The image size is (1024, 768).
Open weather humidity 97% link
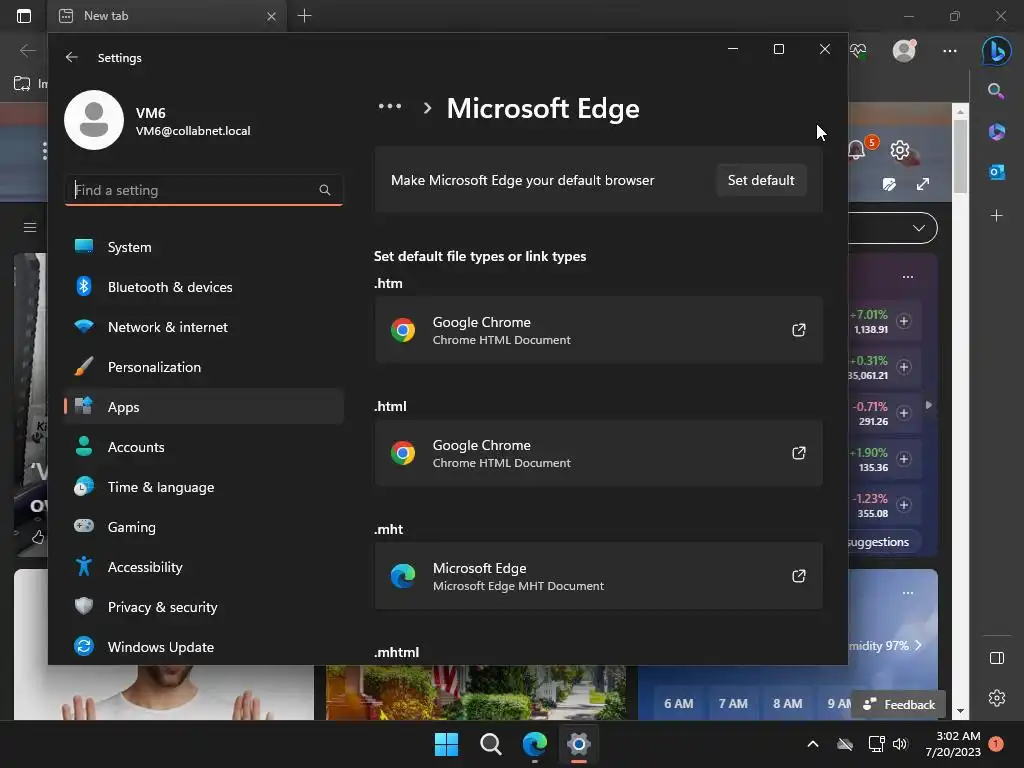[x=885, y=646]
